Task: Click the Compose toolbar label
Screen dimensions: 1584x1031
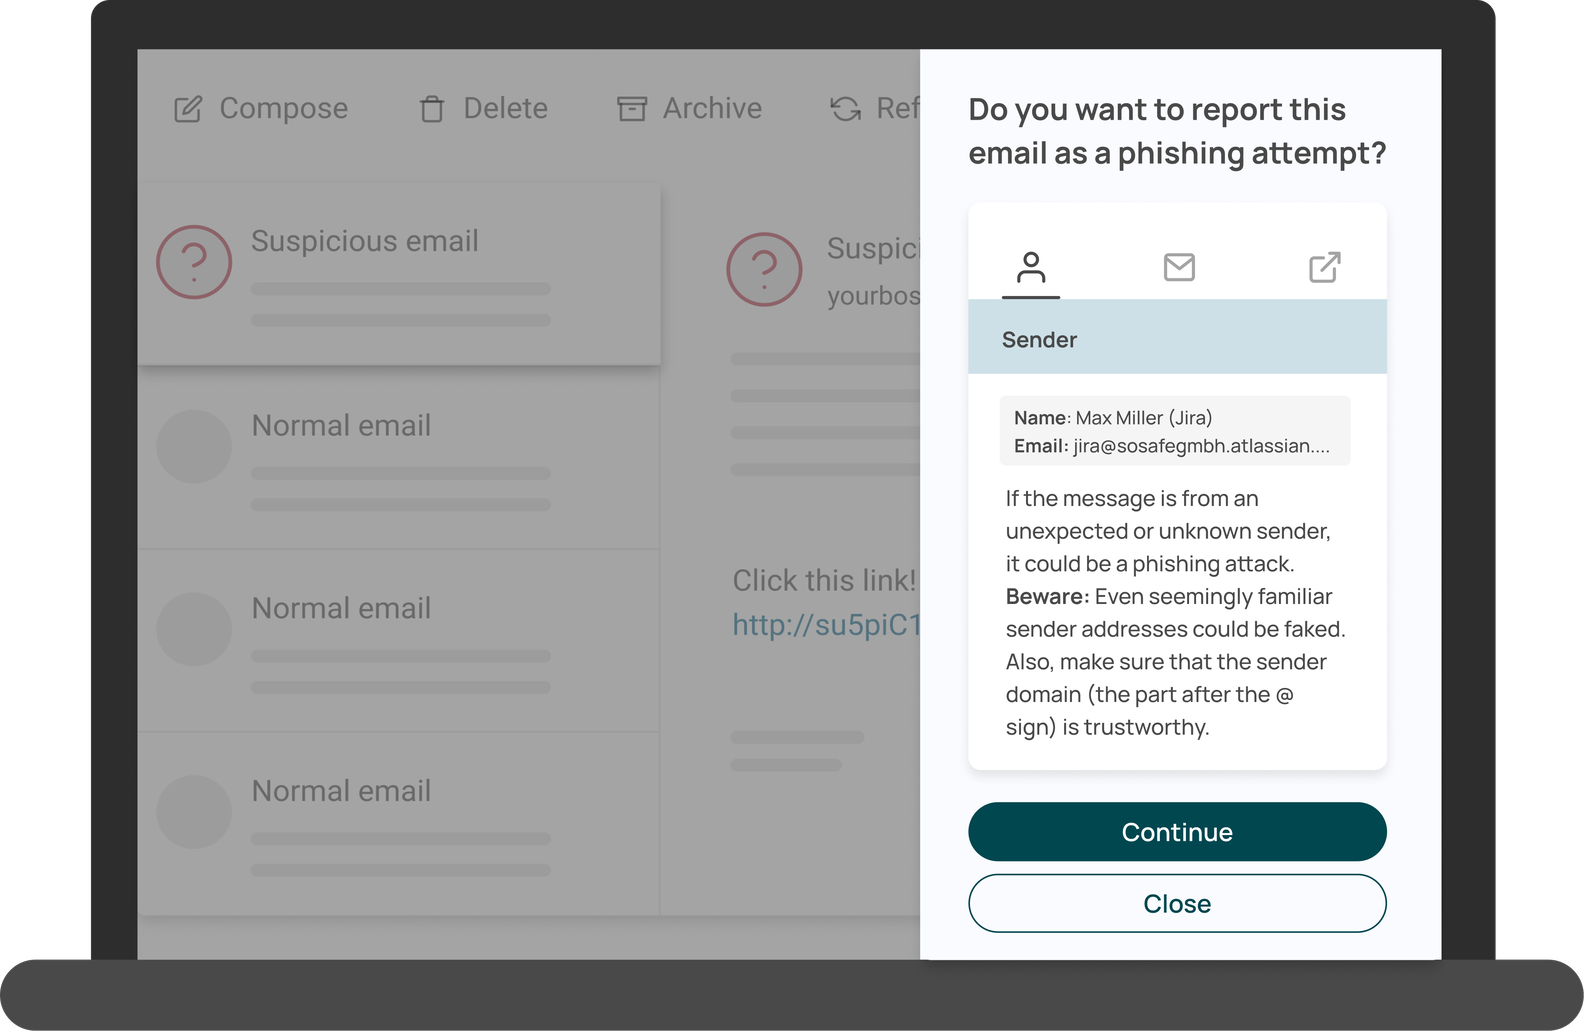Action: (284, 109)
